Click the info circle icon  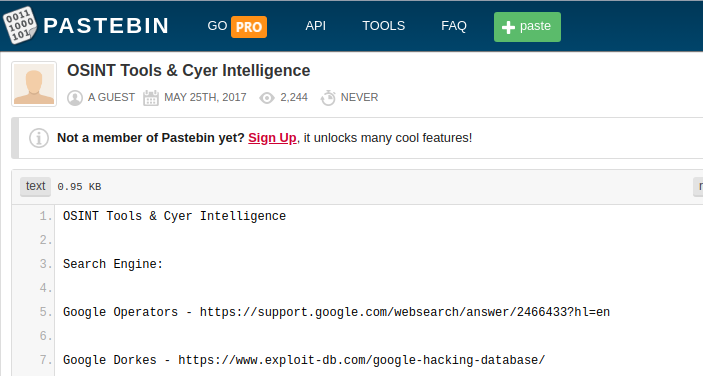point(39,138)
